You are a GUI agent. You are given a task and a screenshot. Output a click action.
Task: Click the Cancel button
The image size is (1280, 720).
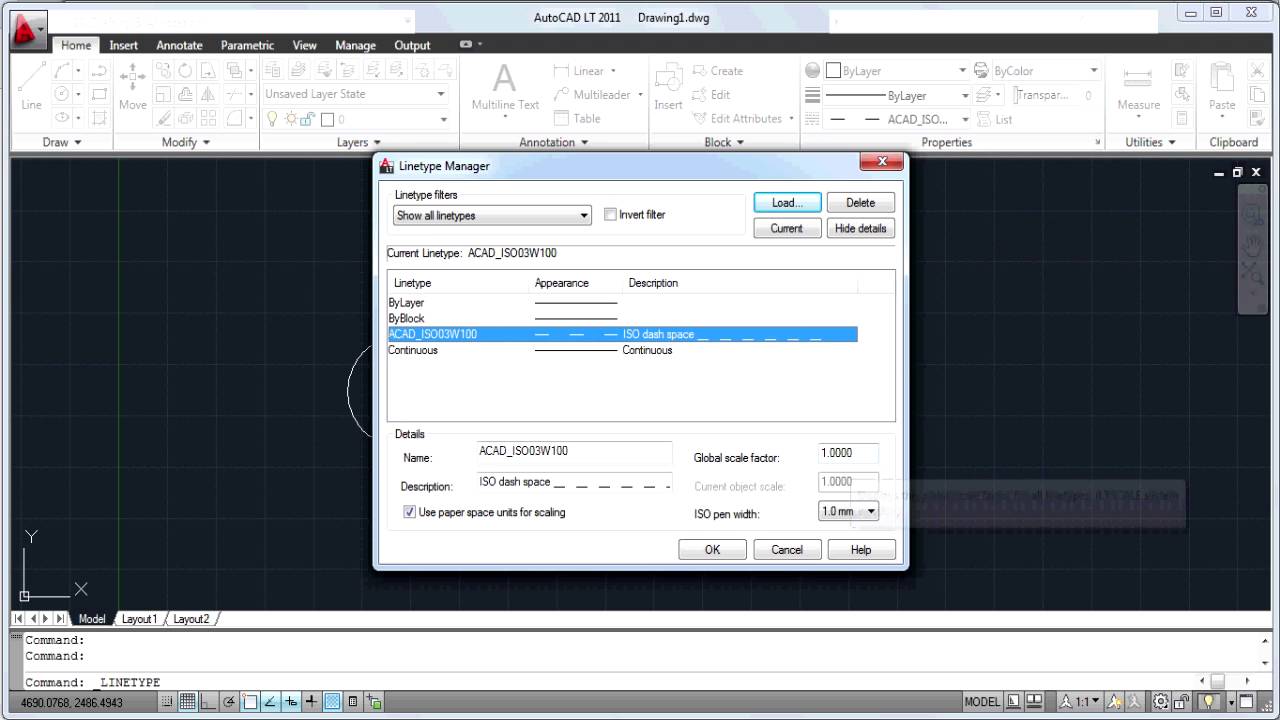click(x=787, y=549)
